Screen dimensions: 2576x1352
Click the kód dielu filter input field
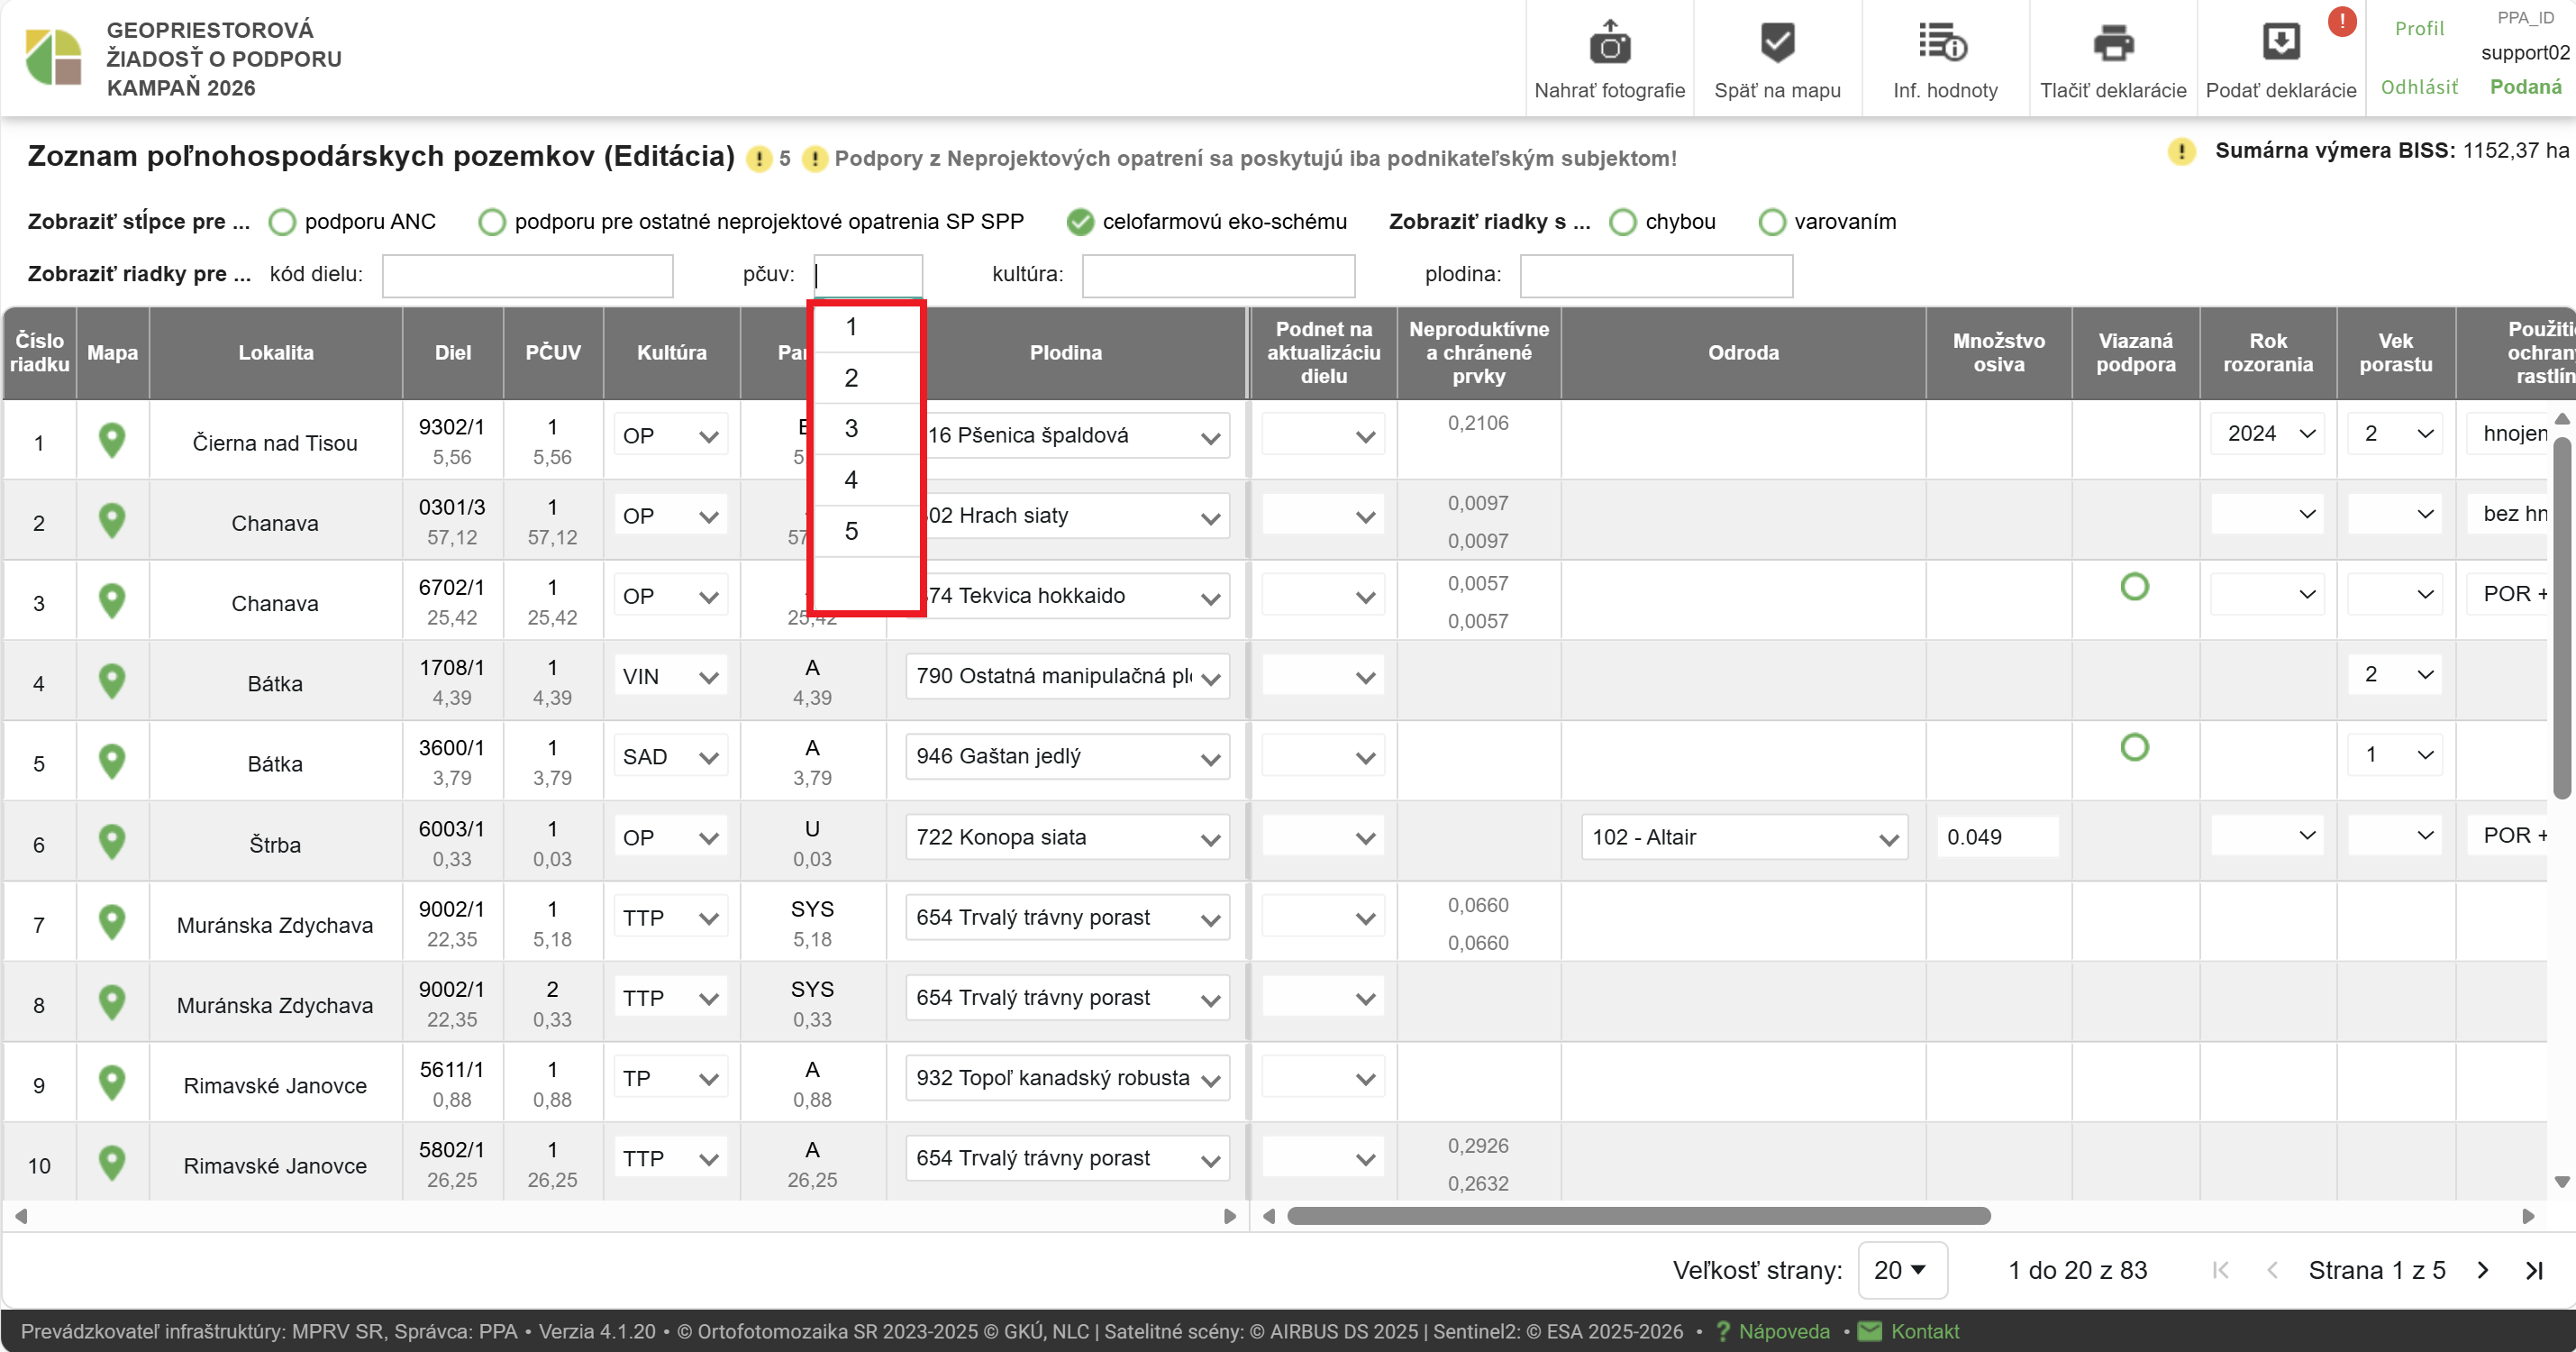527,276
